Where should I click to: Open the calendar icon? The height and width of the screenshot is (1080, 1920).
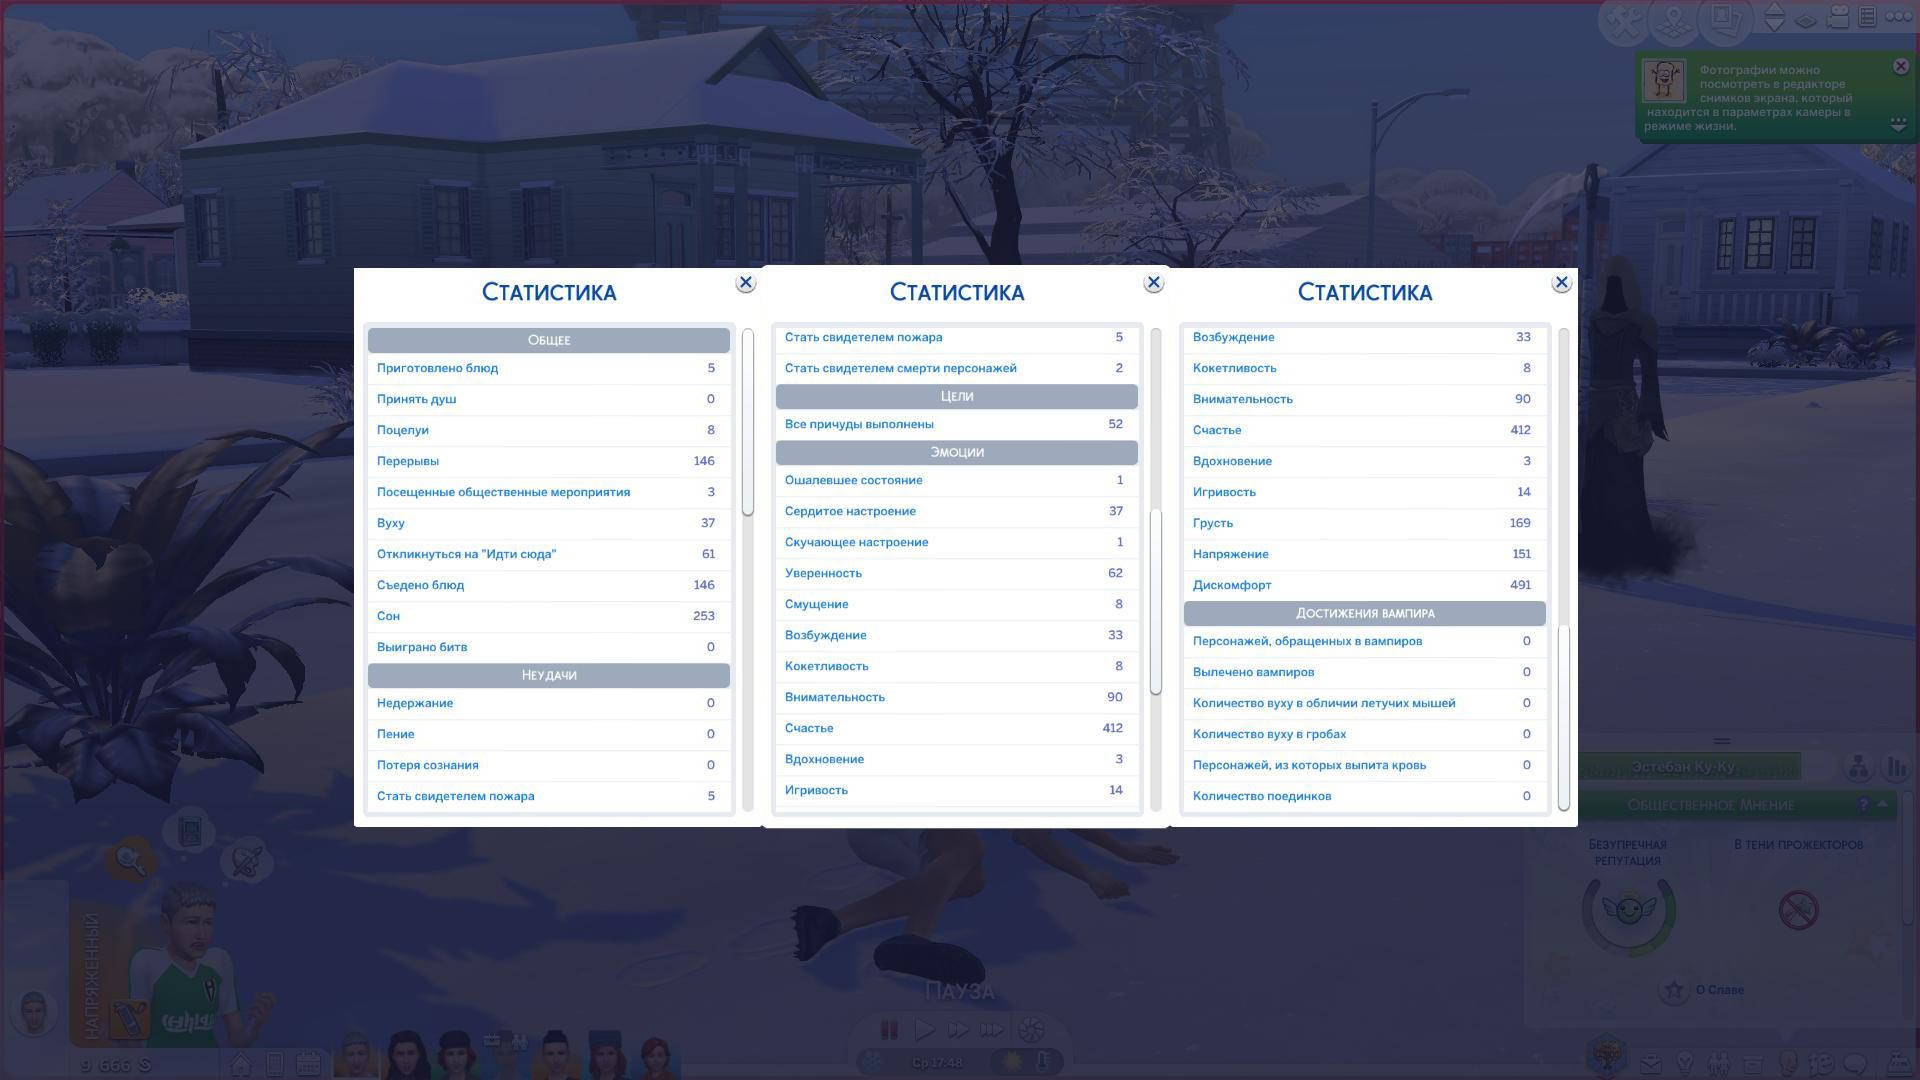(308, 1063)
